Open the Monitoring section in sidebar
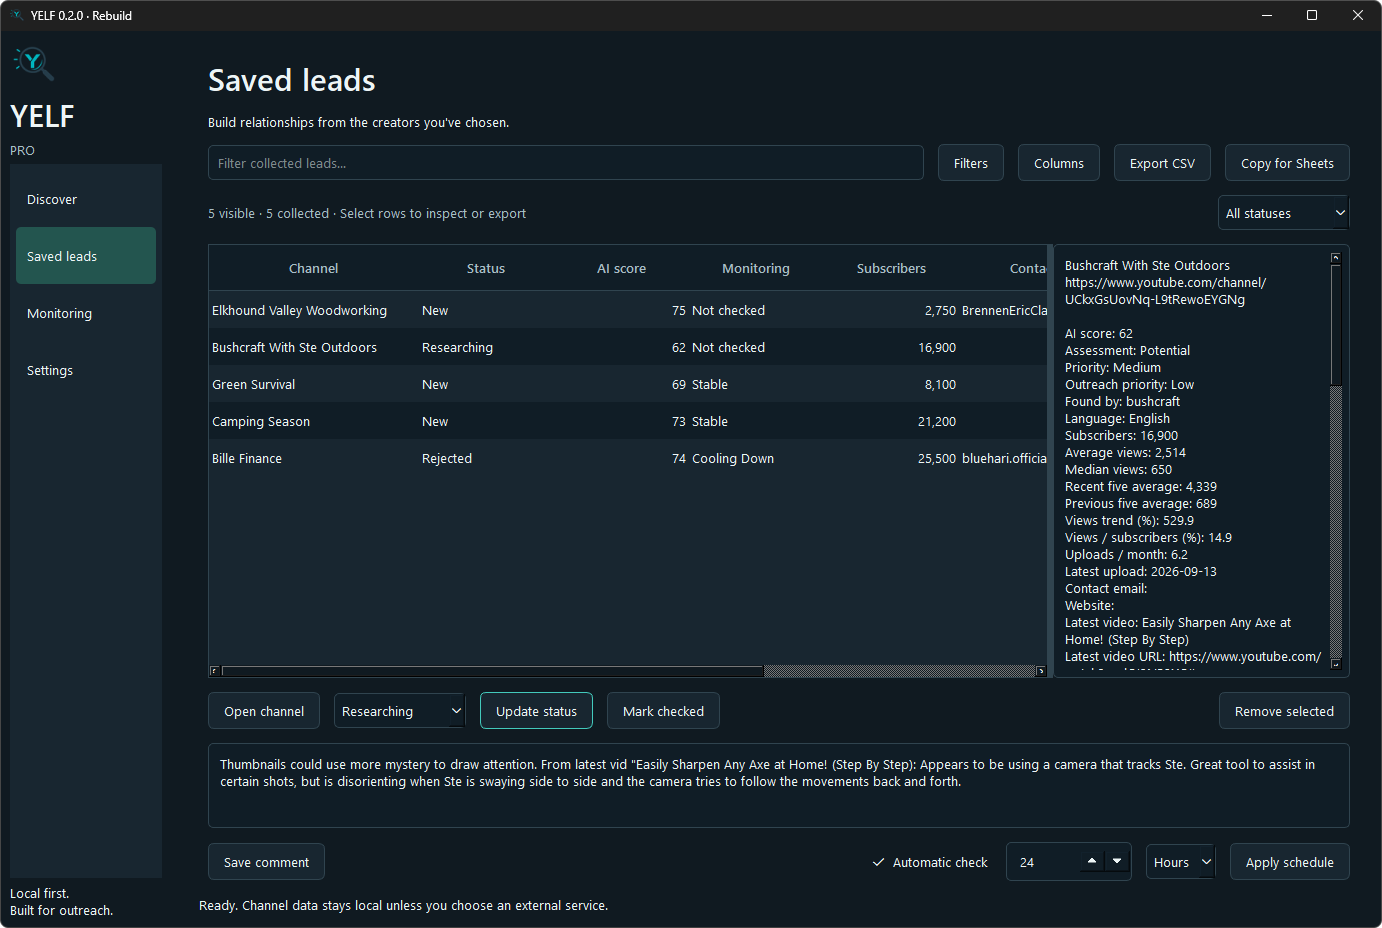 tap(86, 313)
